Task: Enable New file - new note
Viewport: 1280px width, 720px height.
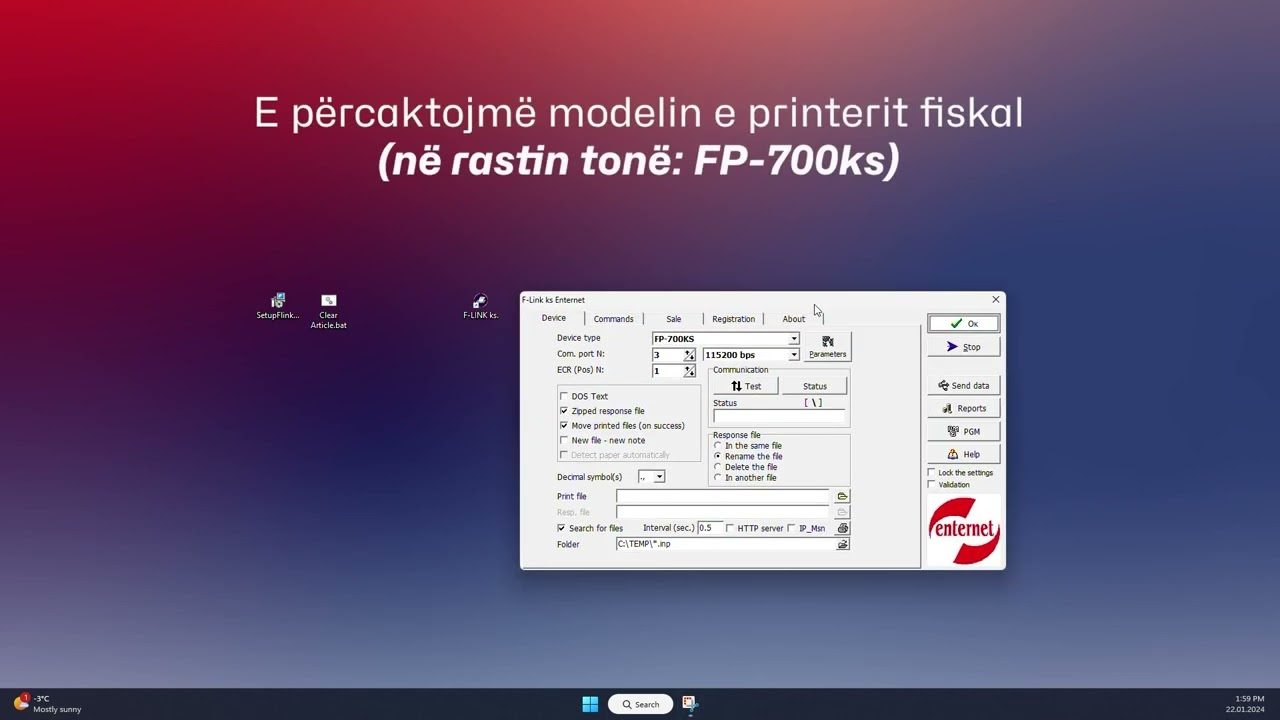Action: click(564, 440)
